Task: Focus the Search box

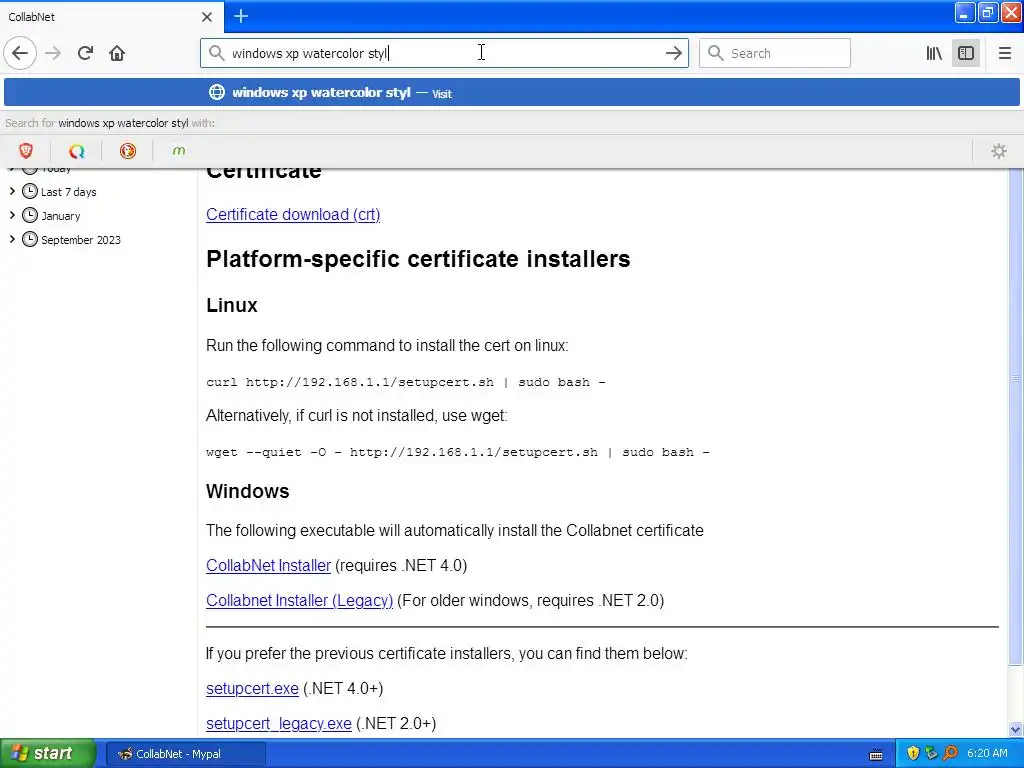Action: 775,53
